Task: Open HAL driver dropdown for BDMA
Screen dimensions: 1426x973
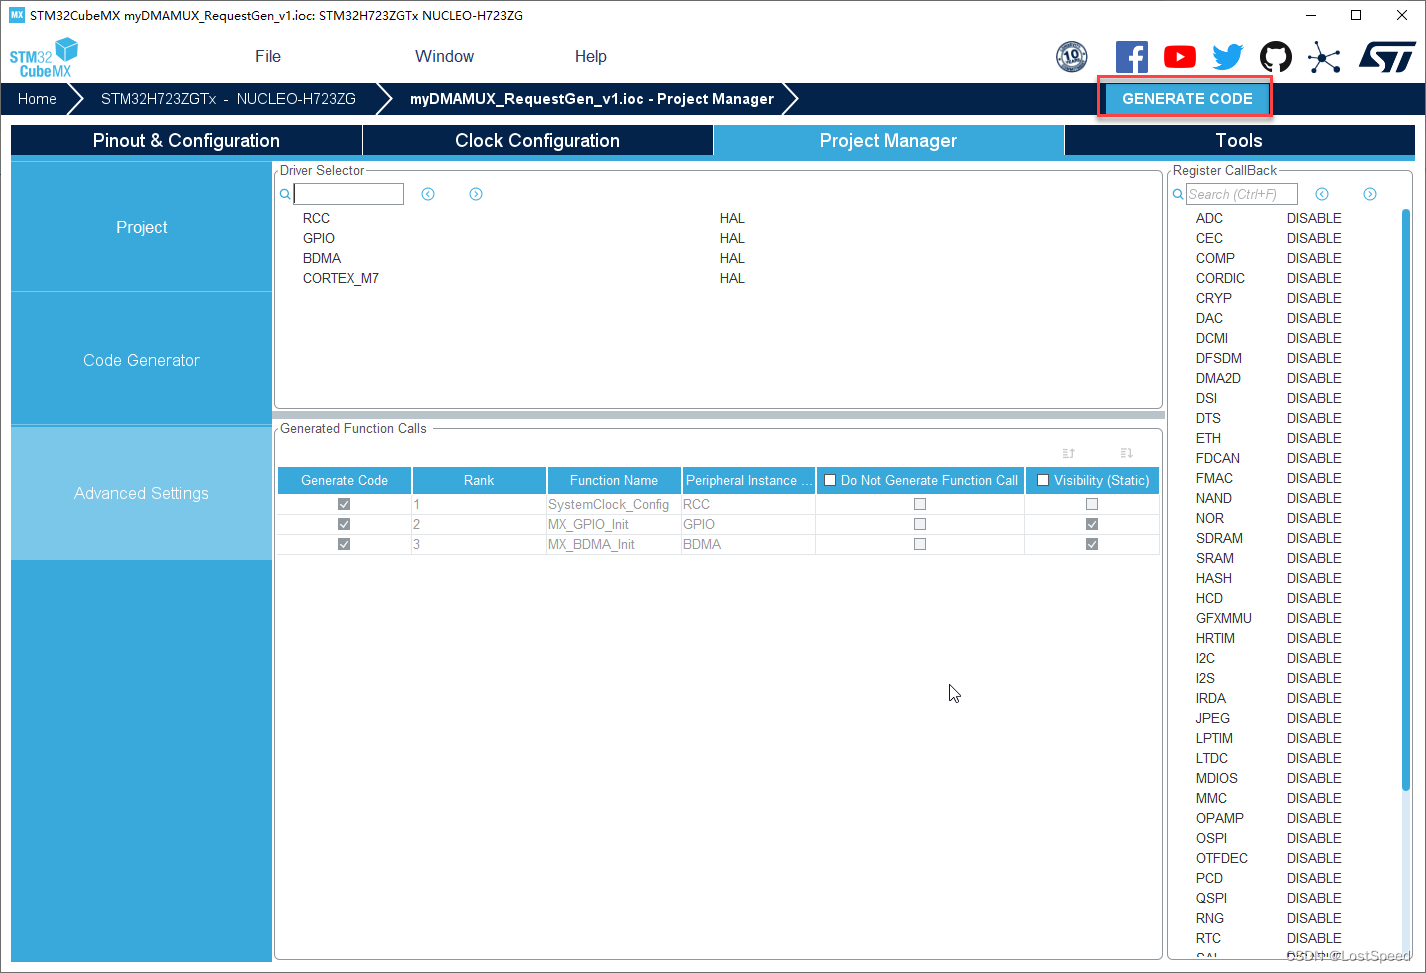Action: (732, 258)
